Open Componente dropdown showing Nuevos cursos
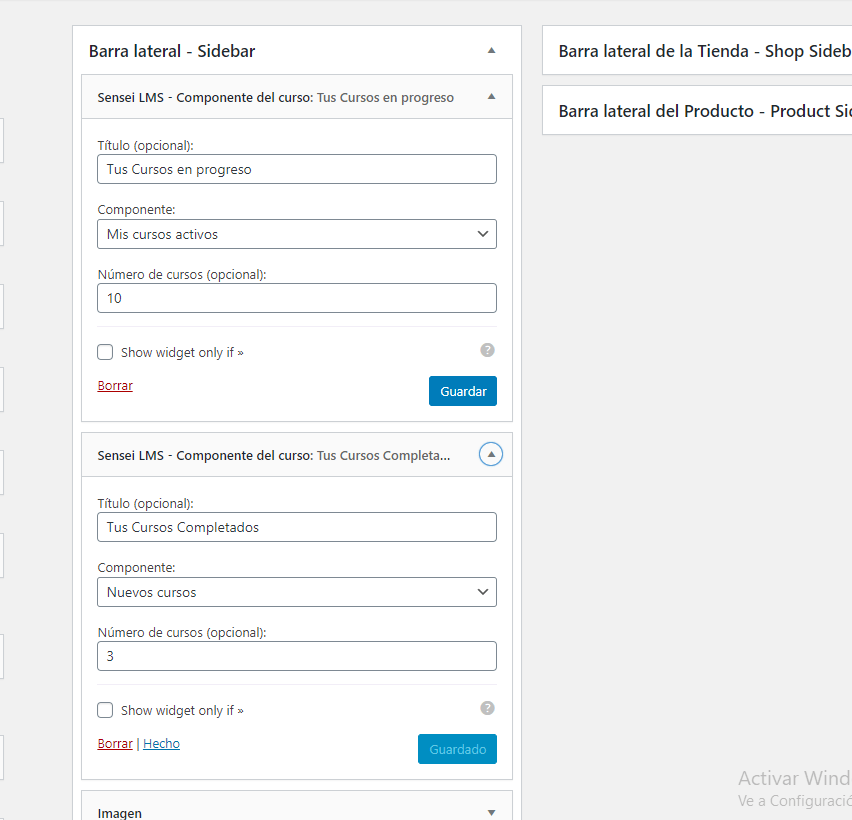Screen dimensions: 852x820 [x=297, y=592]
